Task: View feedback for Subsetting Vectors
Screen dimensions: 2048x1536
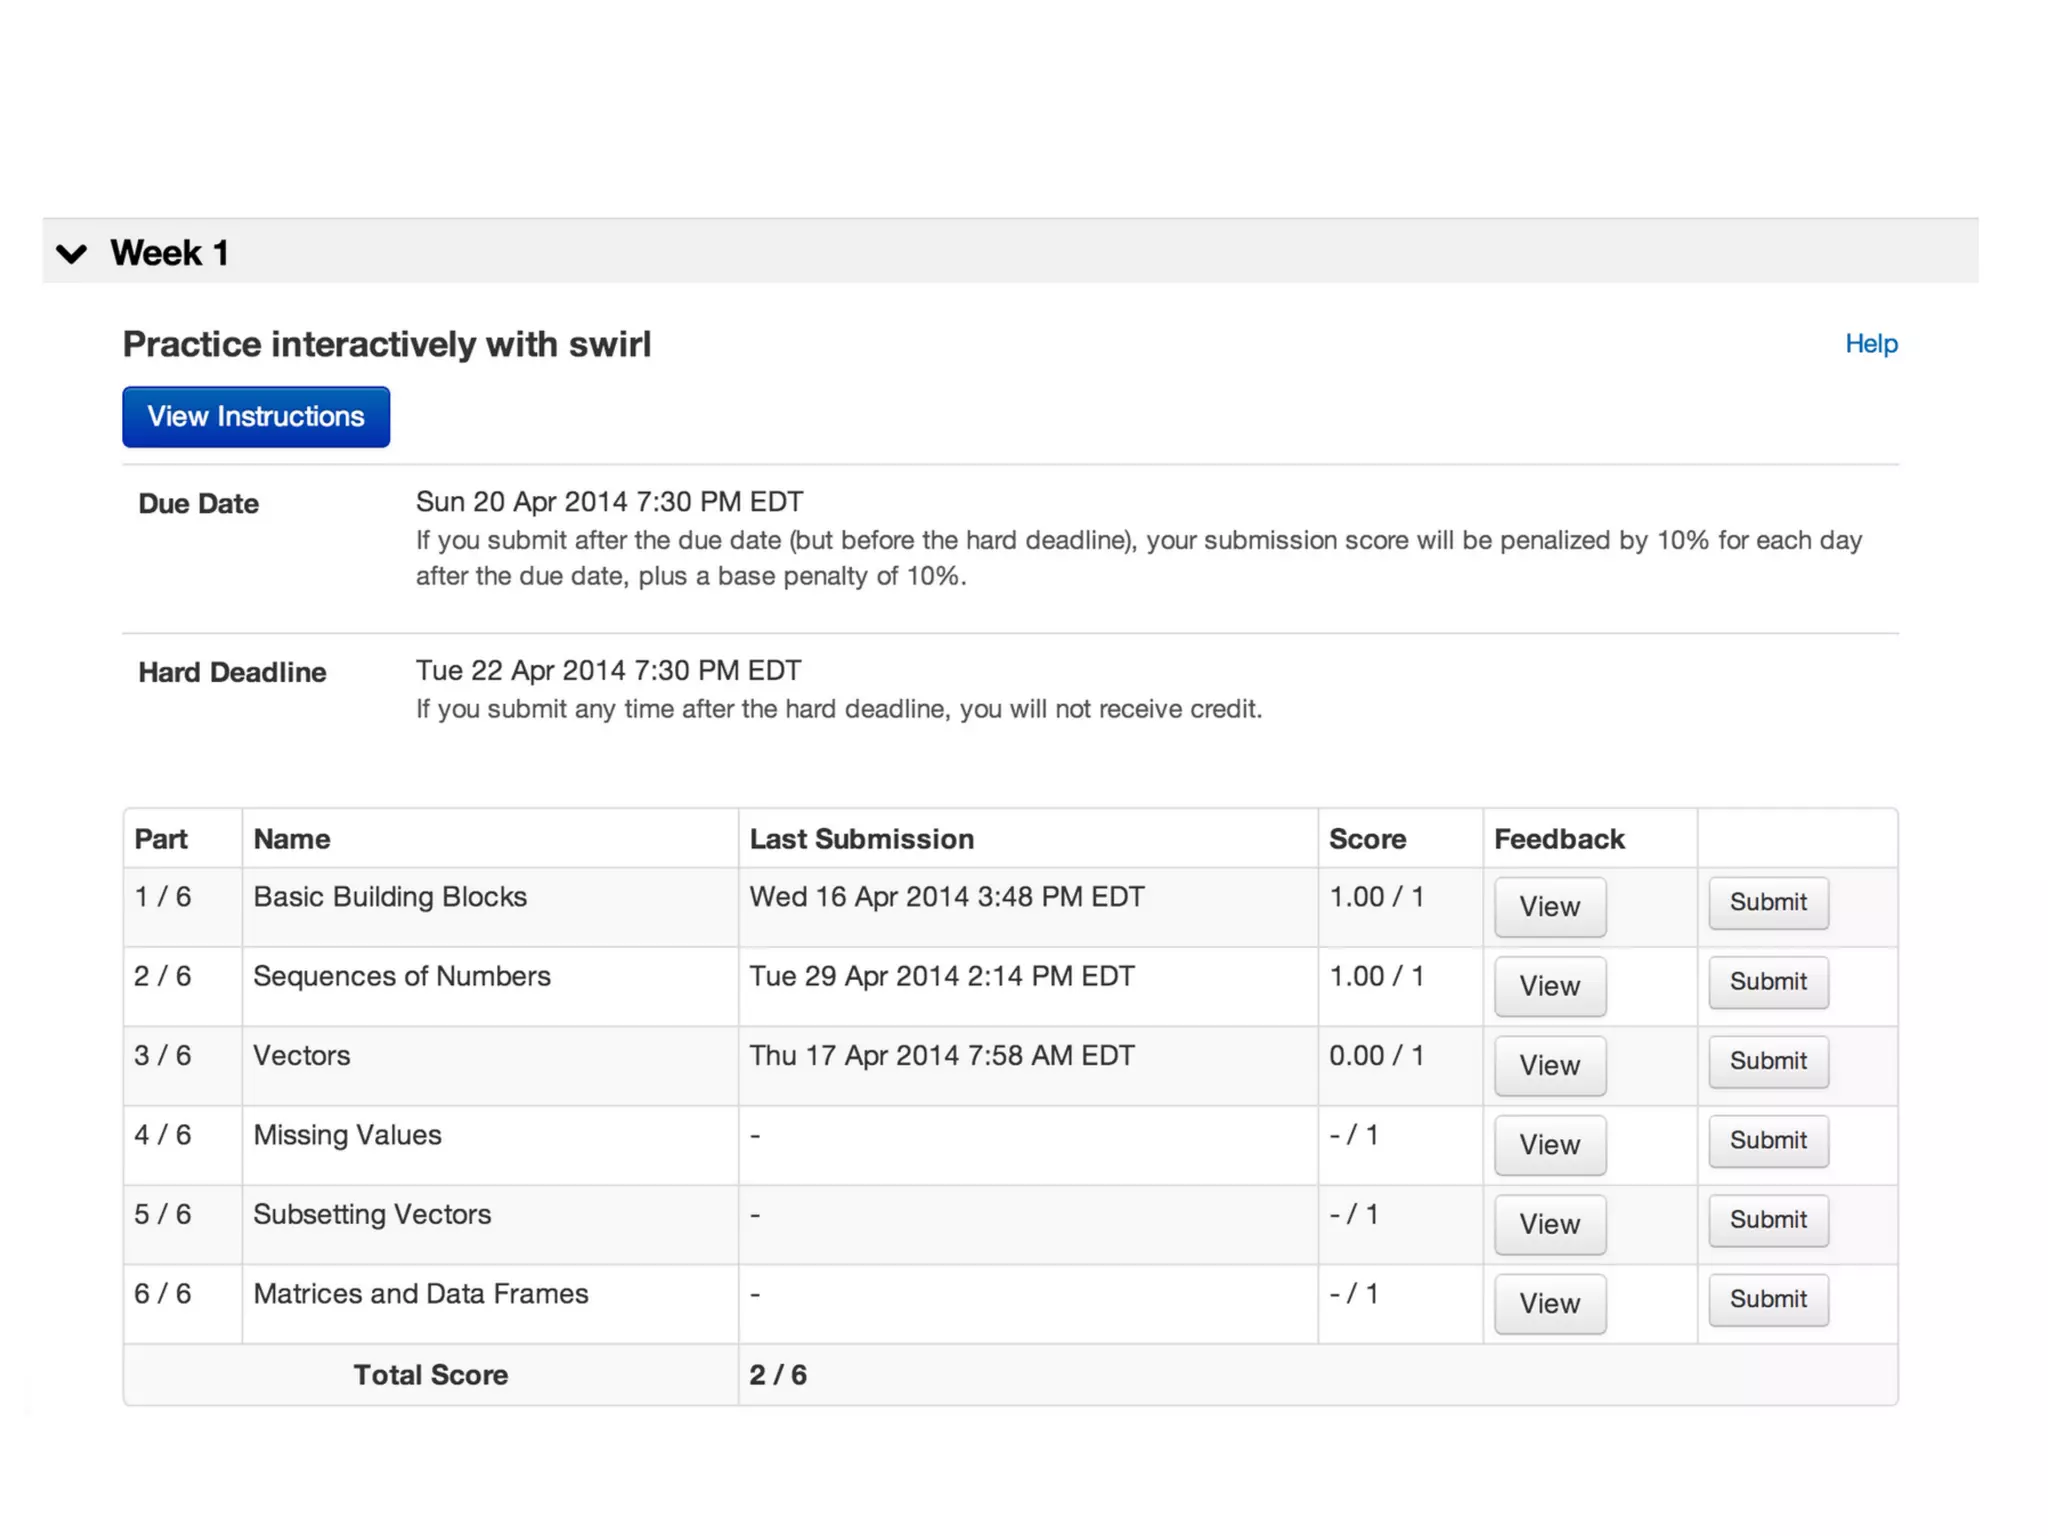Action: coord(1549,1224)
